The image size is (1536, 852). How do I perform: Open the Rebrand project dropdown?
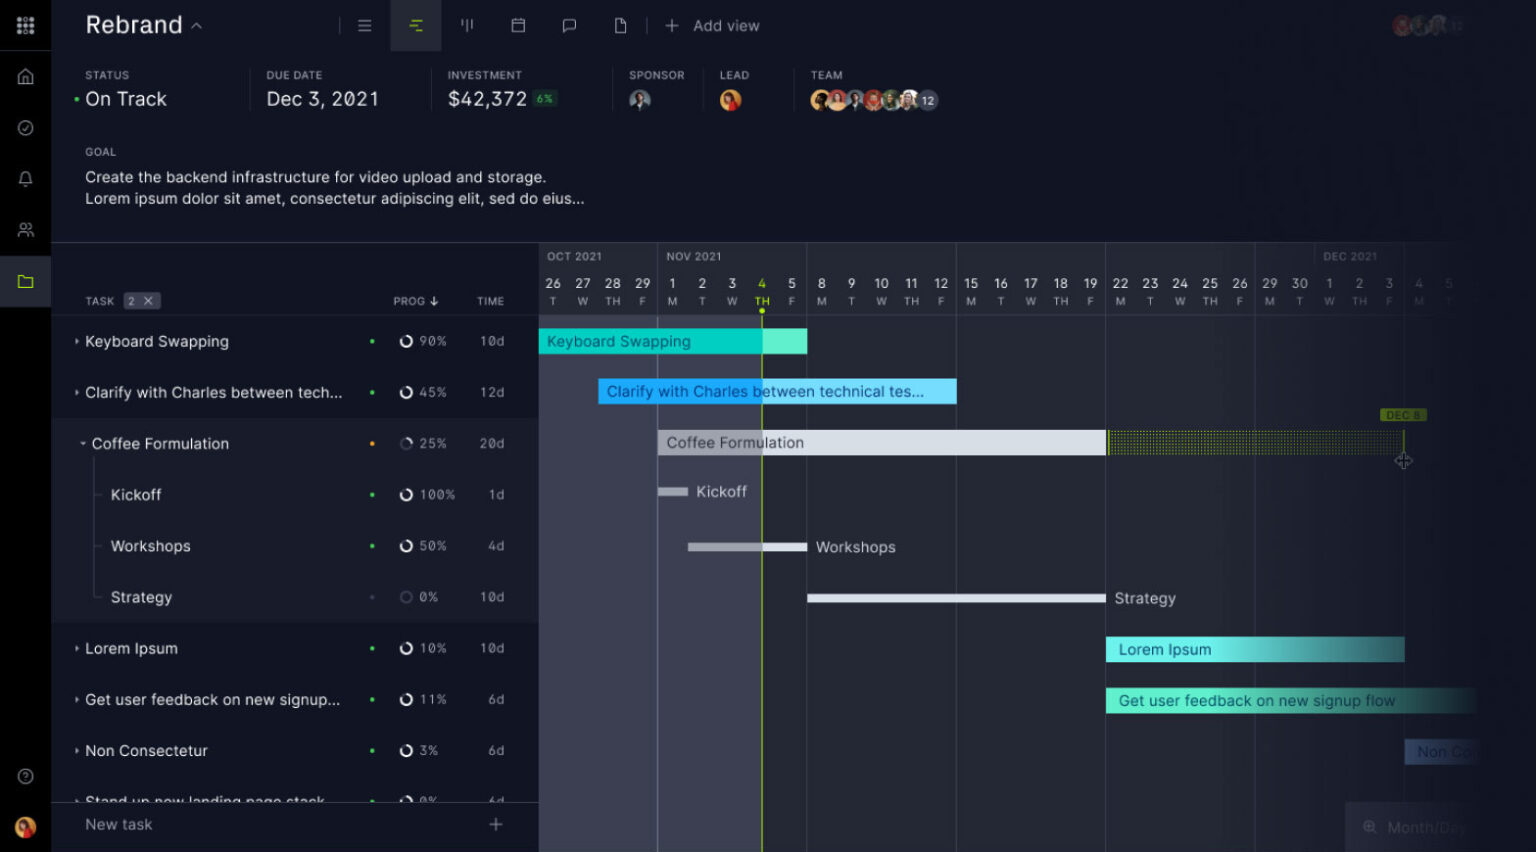(194, 26)
